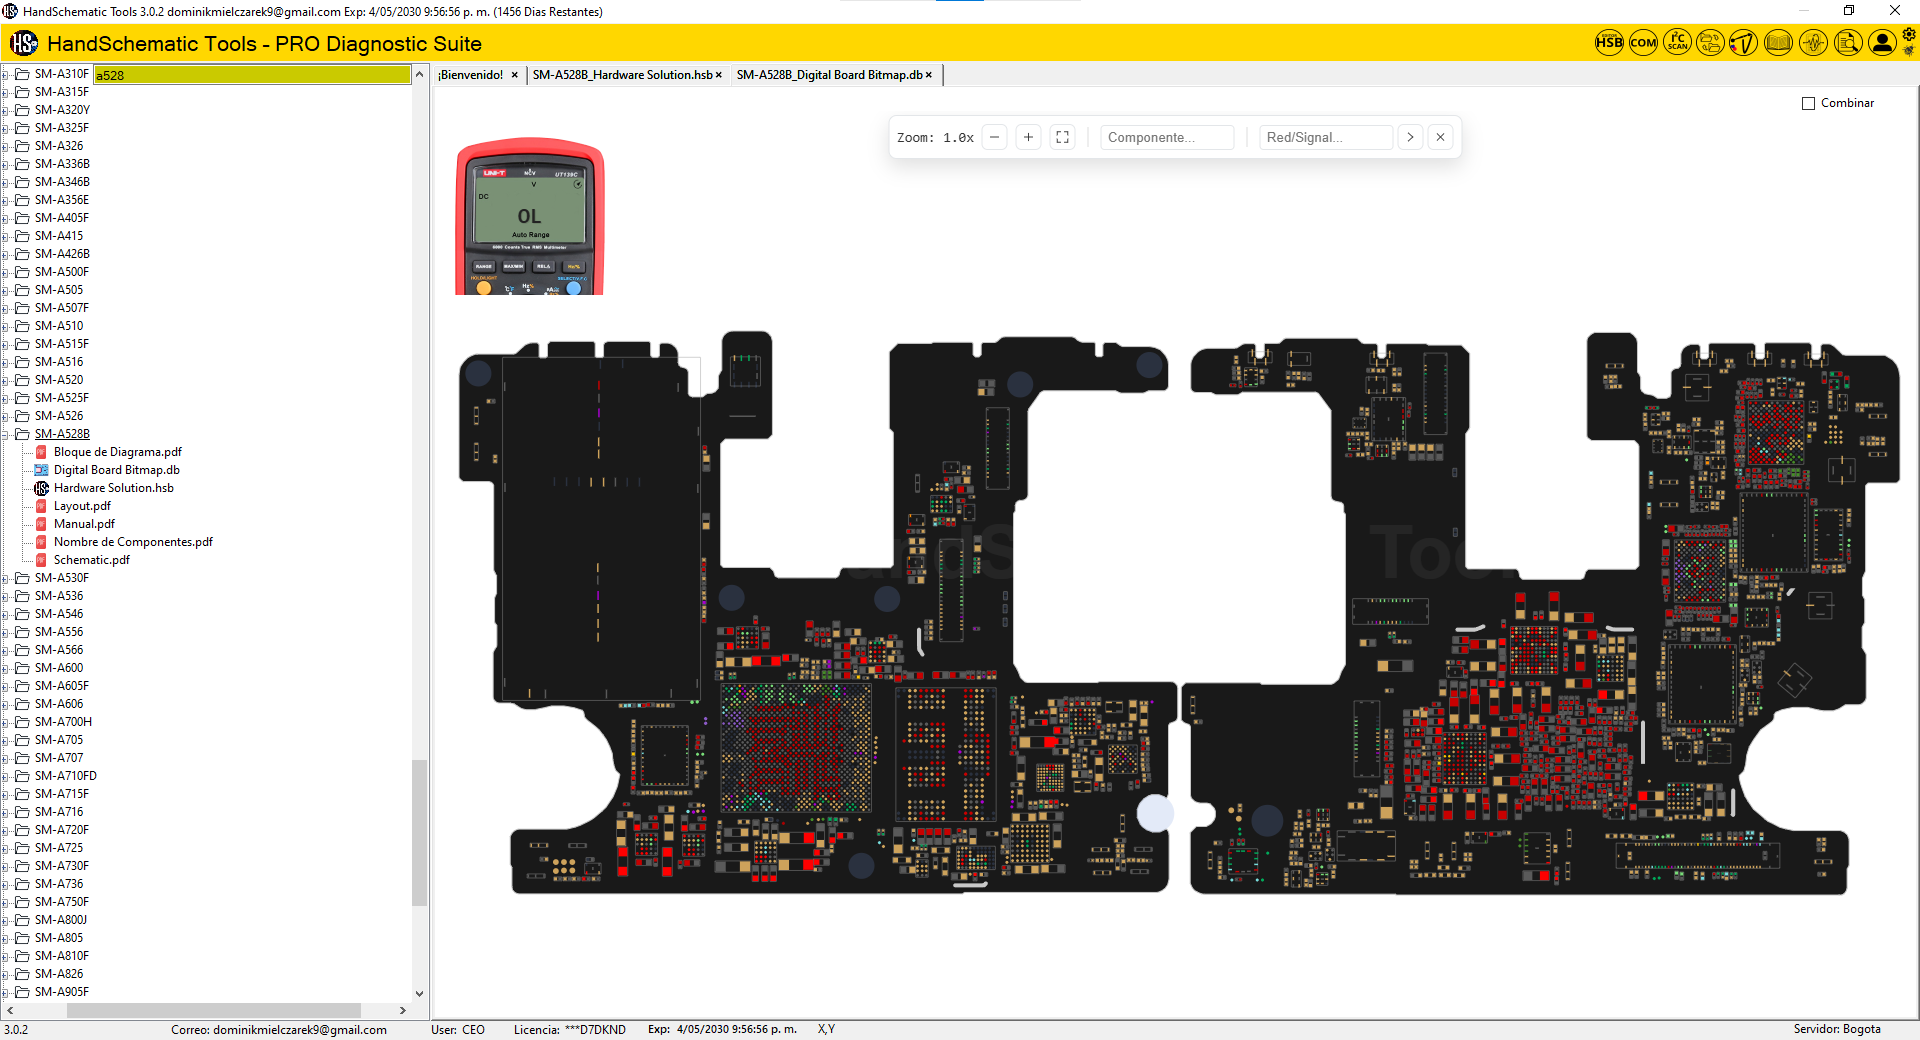Collapse the SM-A528B folder node
Viewport: 1920px width, 1040px height.
coord(5,434)
